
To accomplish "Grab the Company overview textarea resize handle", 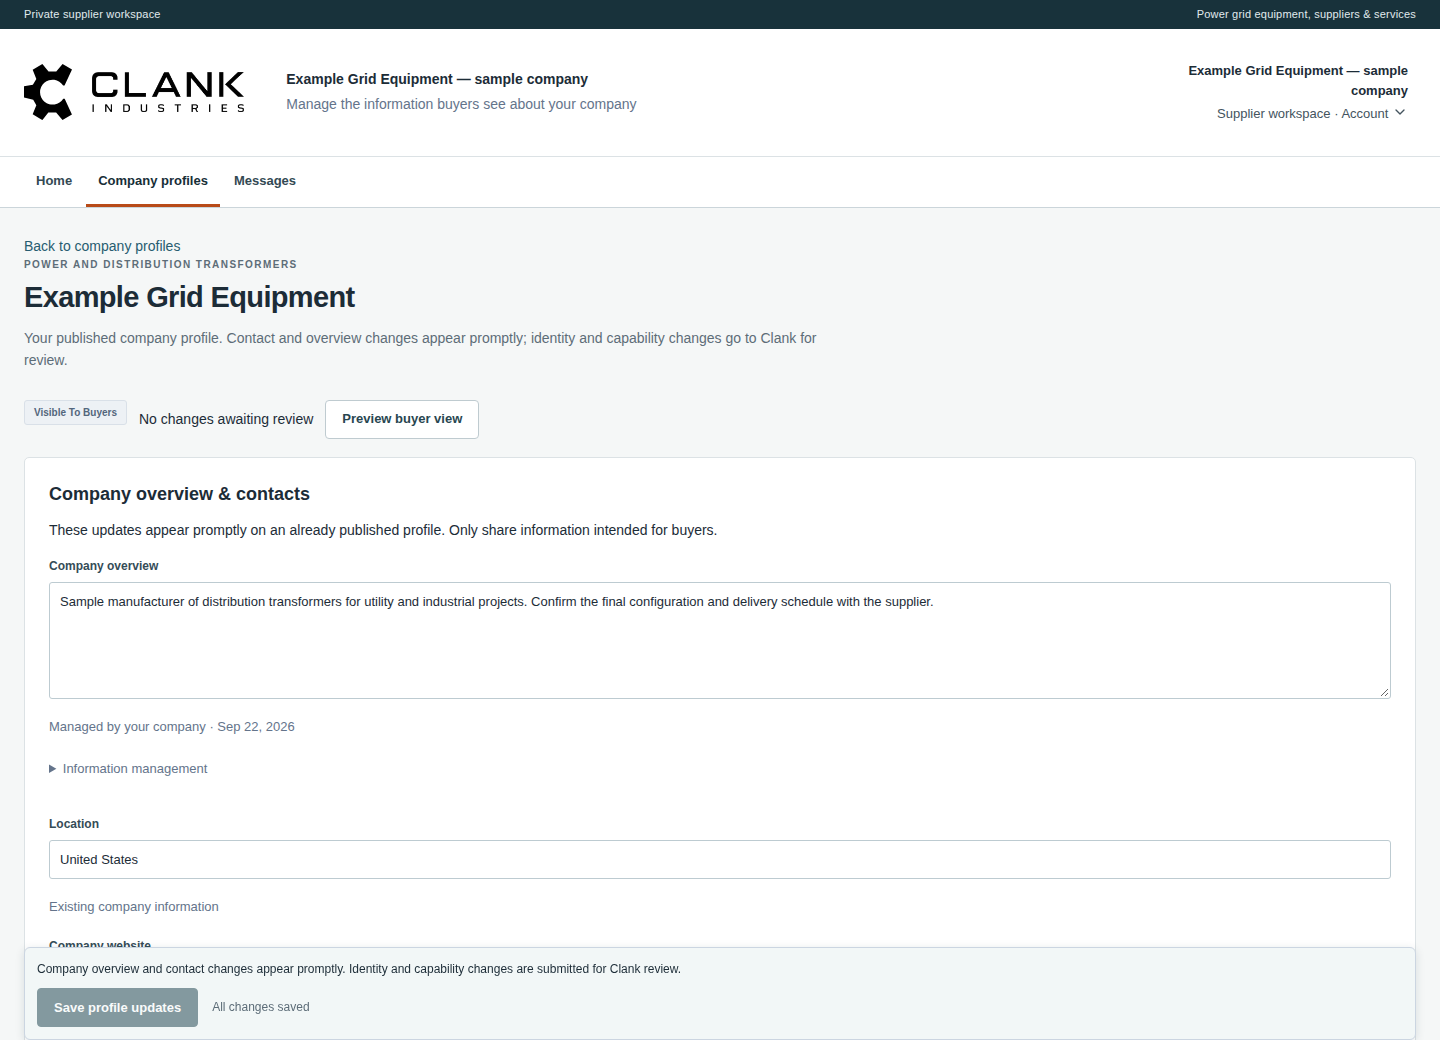I will click(x=1384, y=692).
